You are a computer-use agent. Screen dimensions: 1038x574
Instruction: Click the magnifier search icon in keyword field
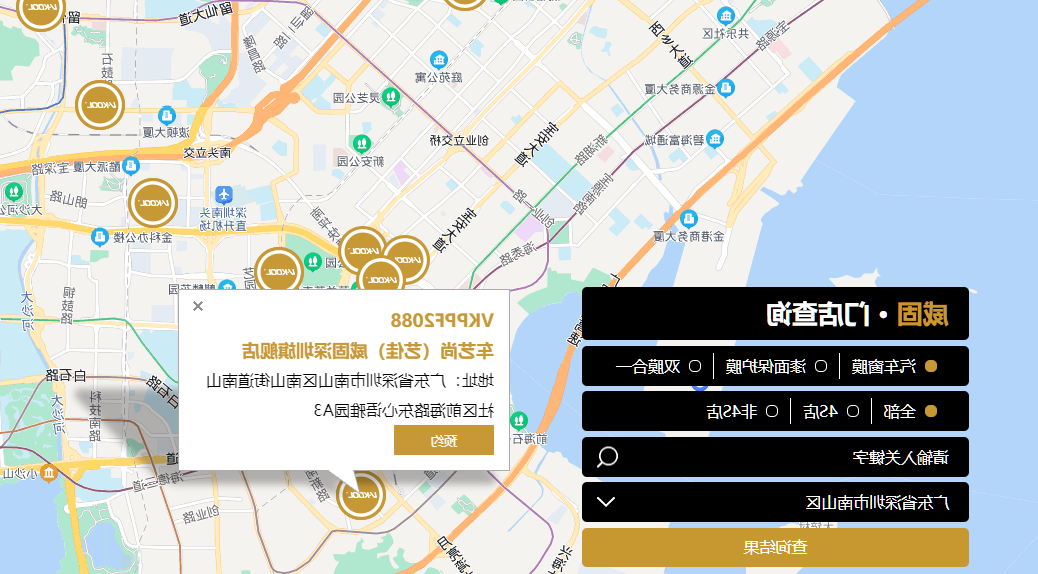(607, 457)
